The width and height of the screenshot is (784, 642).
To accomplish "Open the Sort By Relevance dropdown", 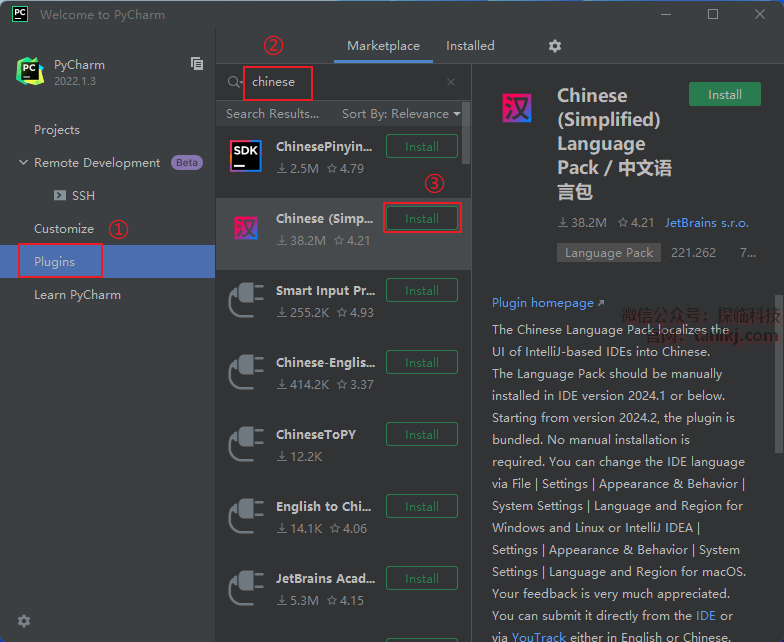I will tap(401, 114).
